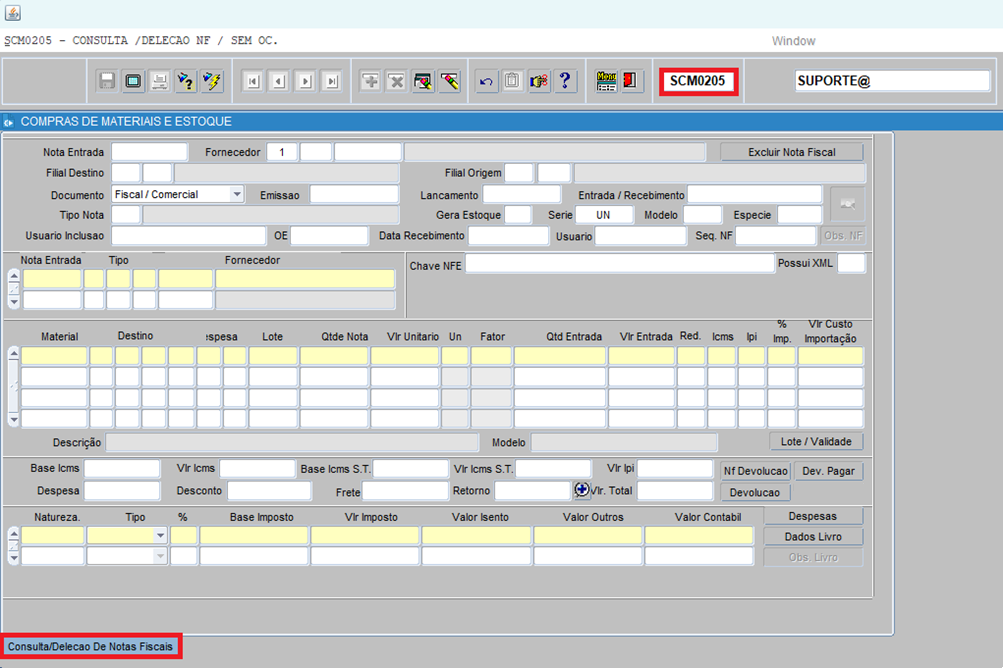Screen dimensions: 1003x668
Task: Click the Base Icms value field
Action: point(122,469)
